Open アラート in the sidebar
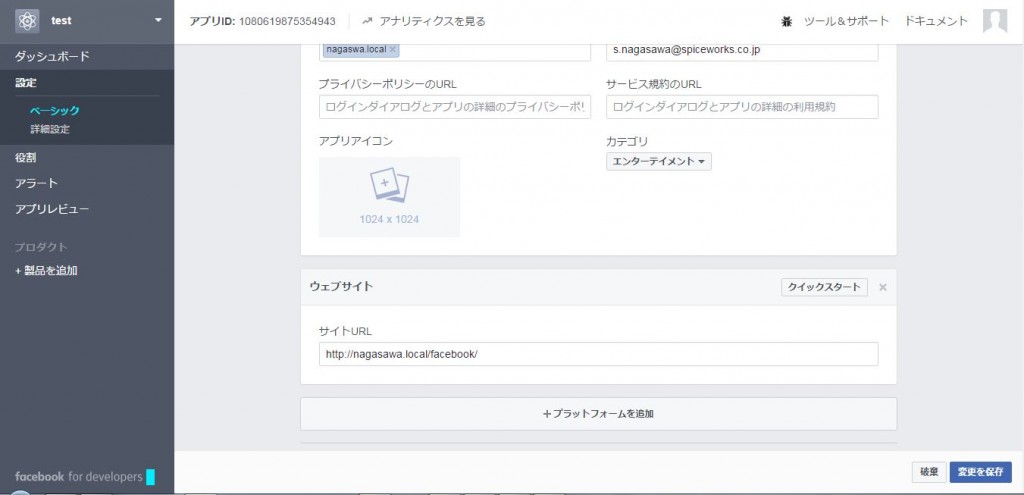The height and width of the screenshot is (495, 1024). click(37, 184)
